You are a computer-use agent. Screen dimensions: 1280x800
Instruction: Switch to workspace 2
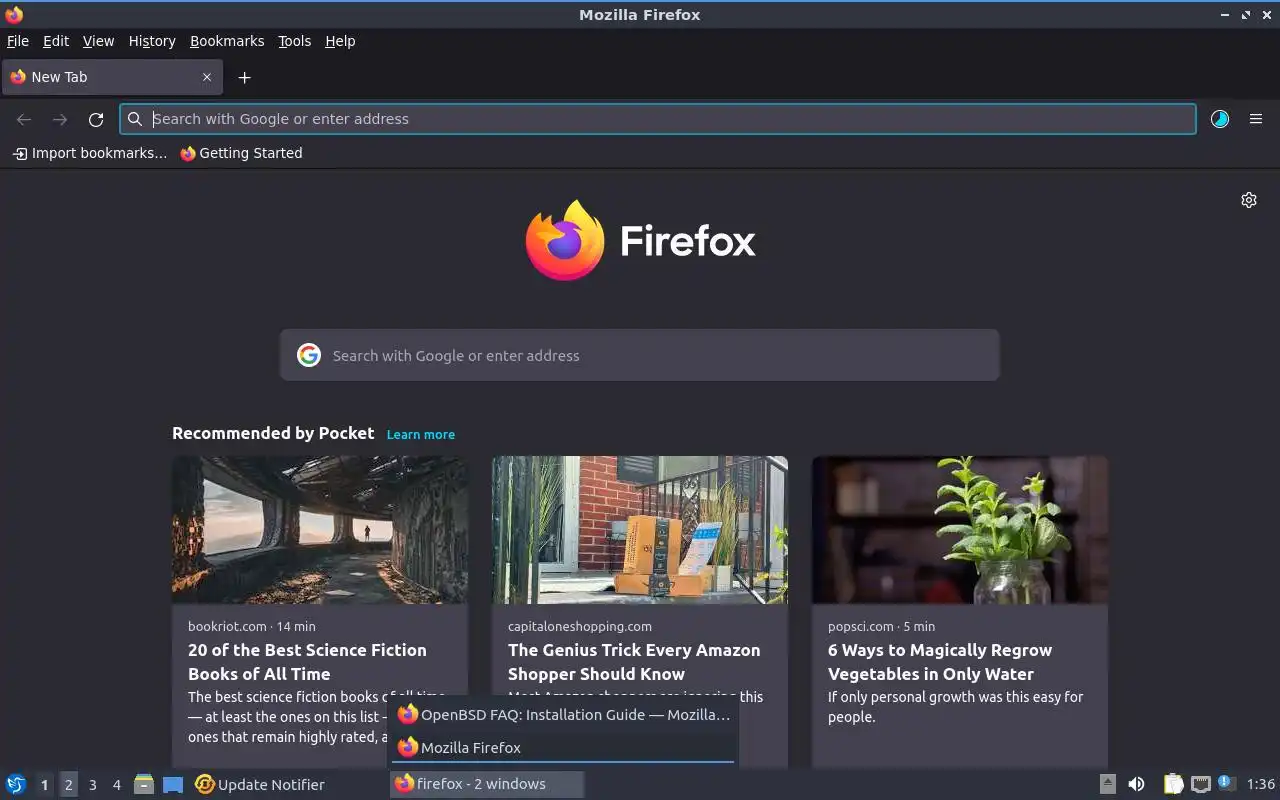68,785
